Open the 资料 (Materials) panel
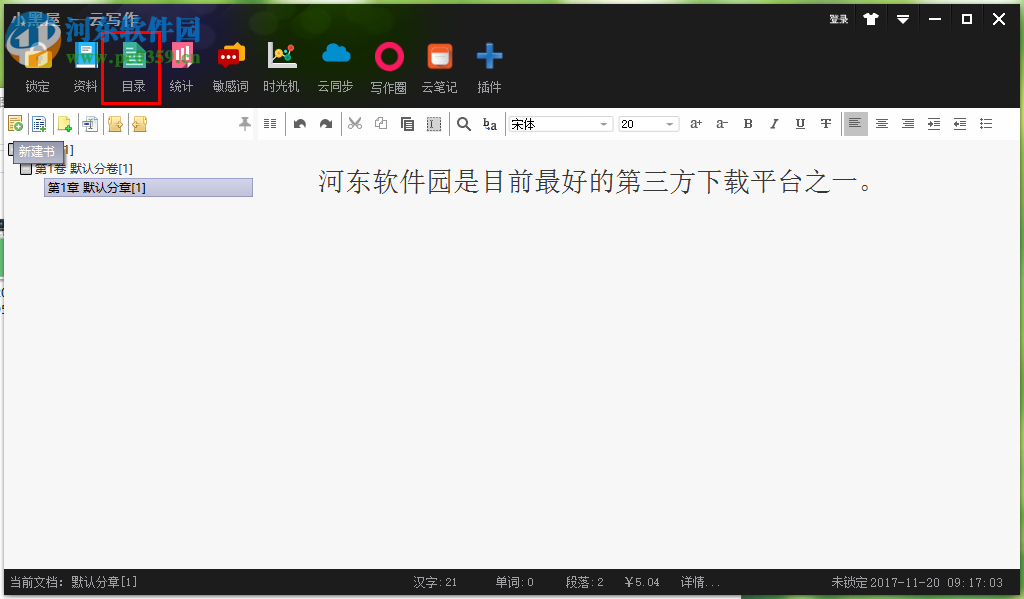The image size is (1024, 599). click(x=83, y=65)
